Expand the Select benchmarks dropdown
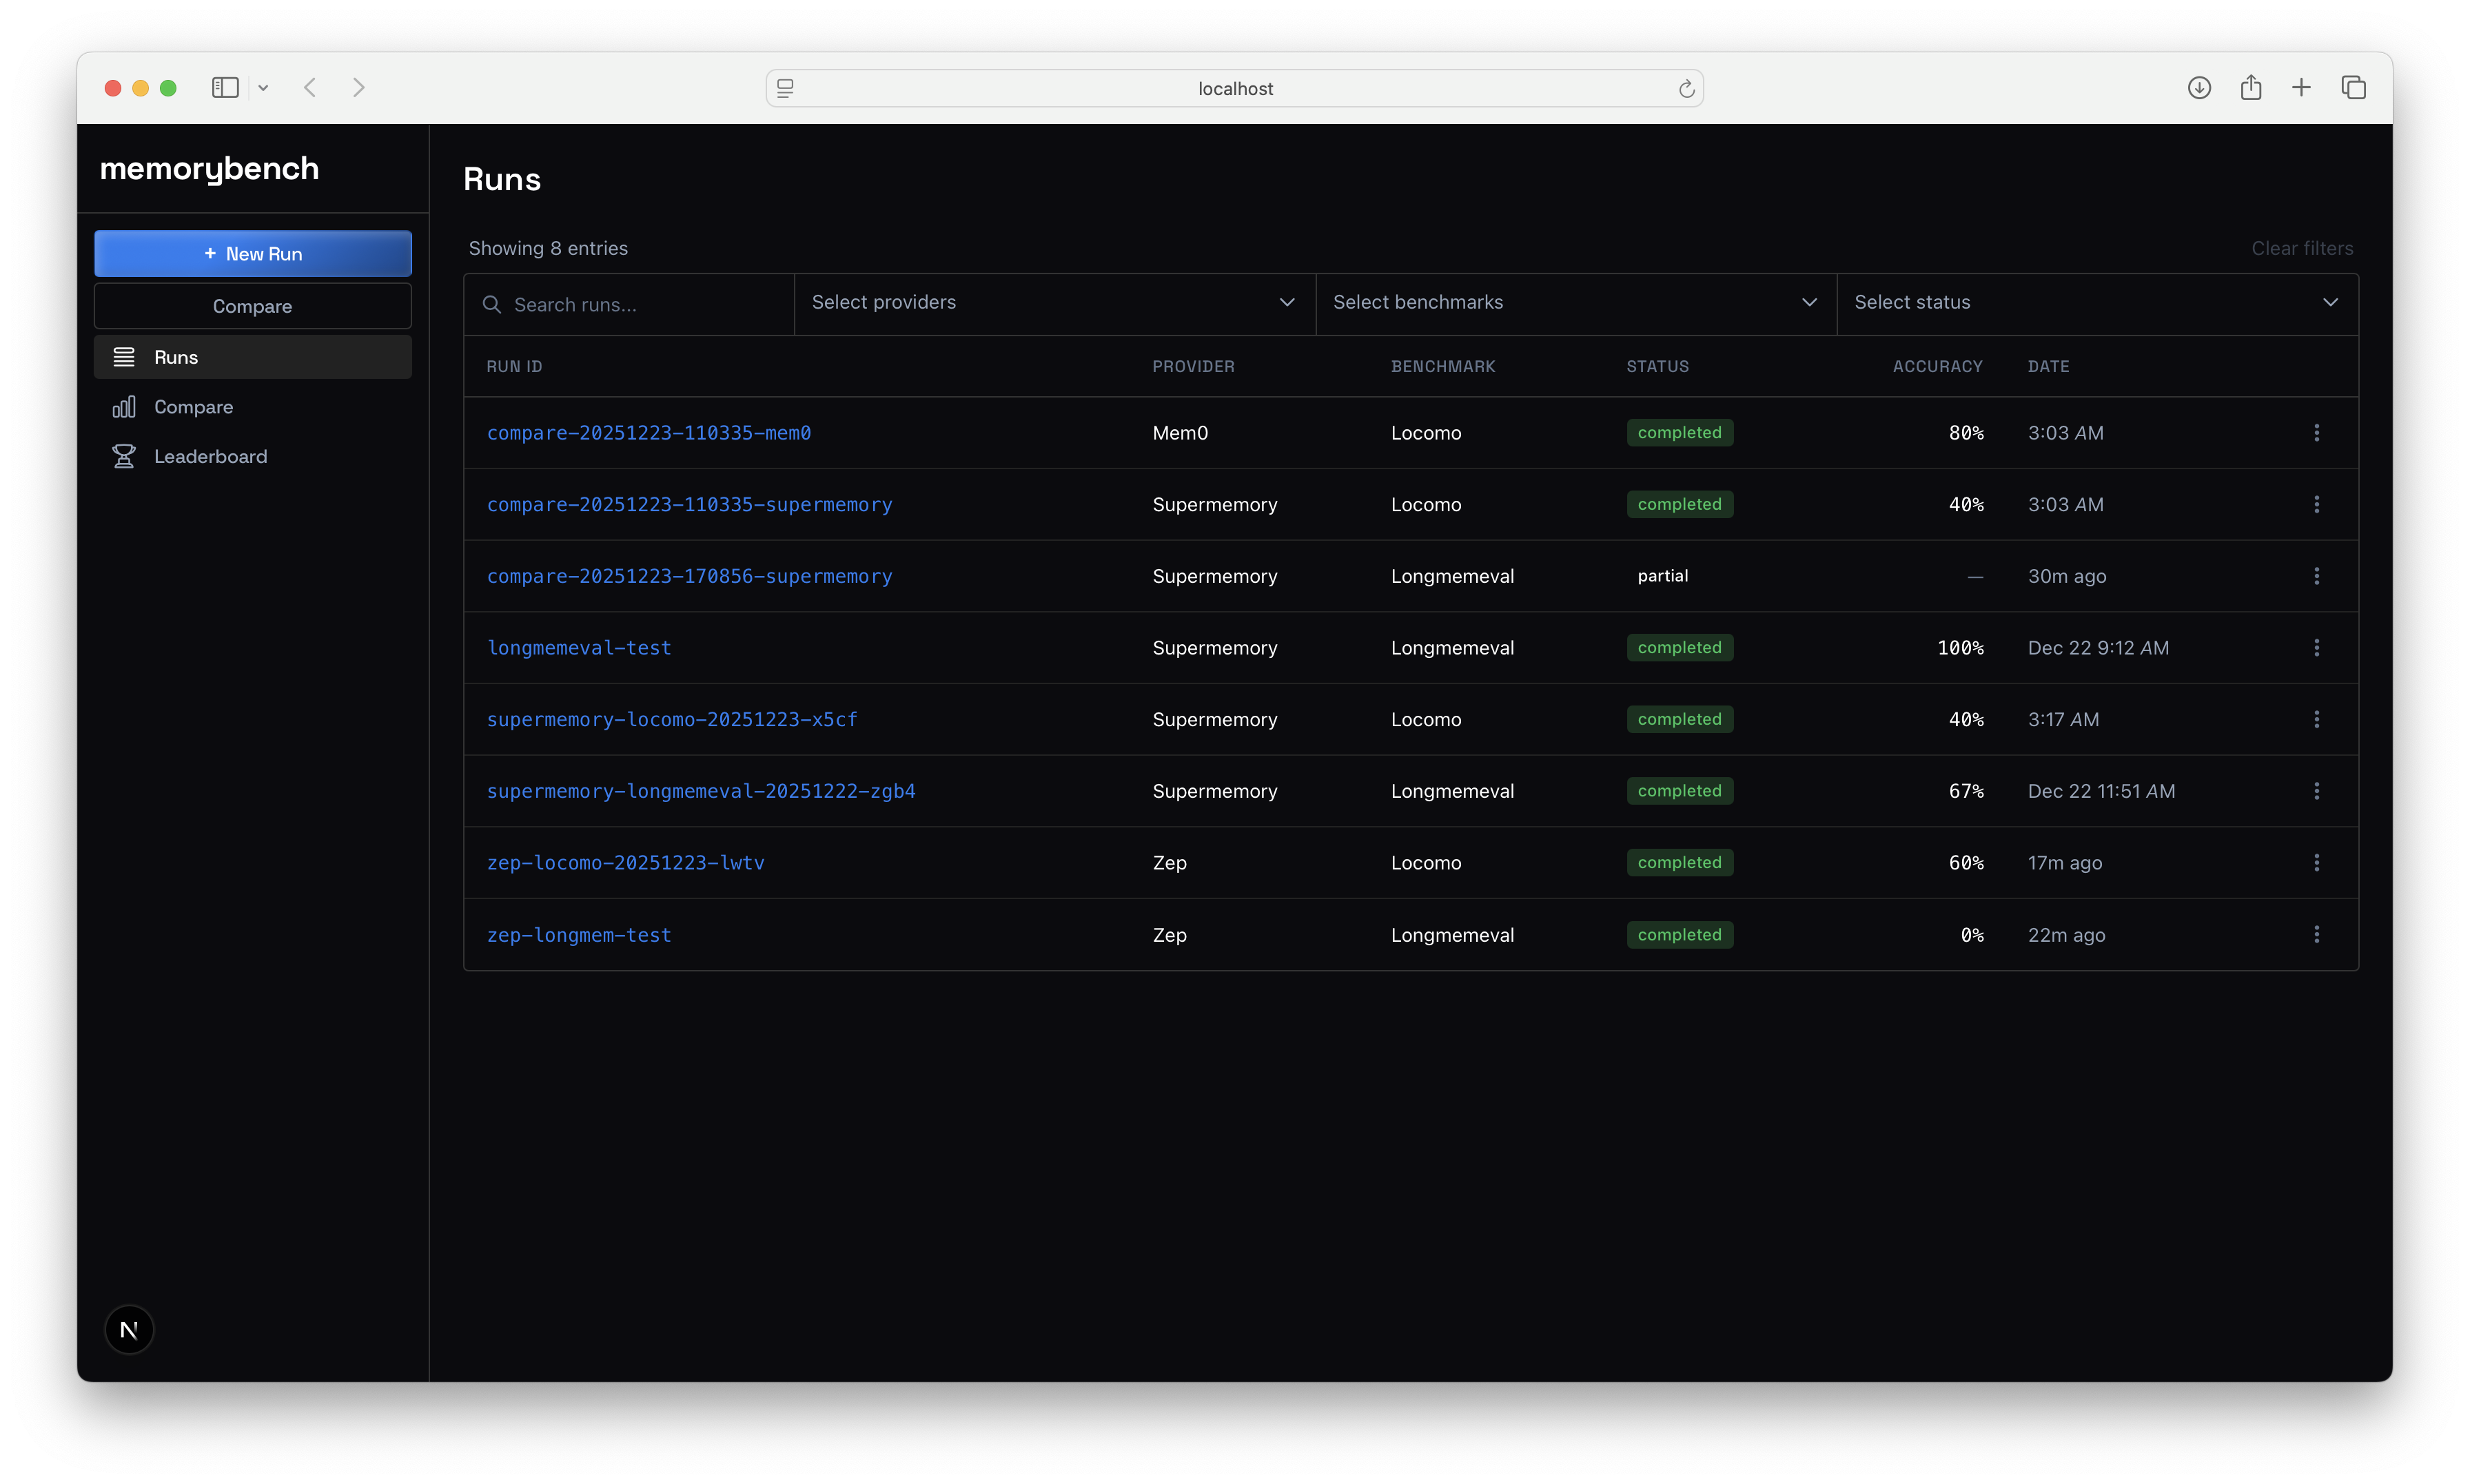Screen dimensions: 2470x1484 (x=1575, y=302)
